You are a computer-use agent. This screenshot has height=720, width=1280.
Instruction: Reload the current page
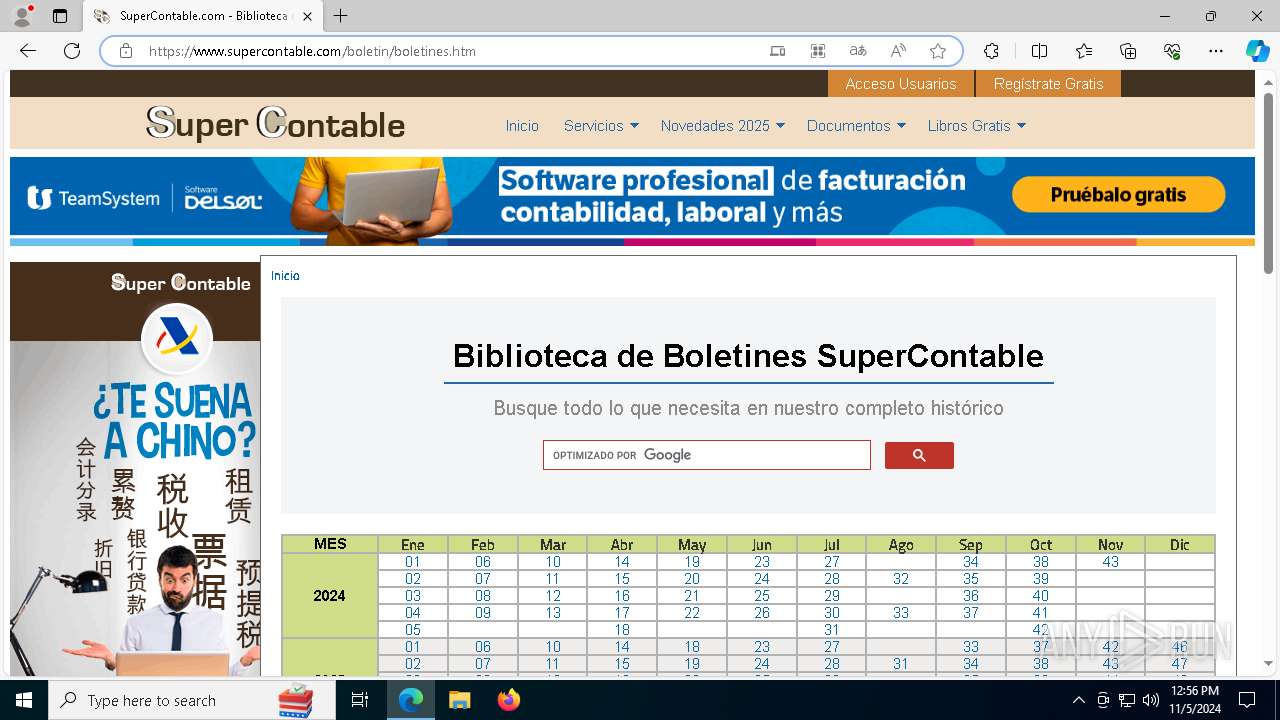(x=72, y=51)
